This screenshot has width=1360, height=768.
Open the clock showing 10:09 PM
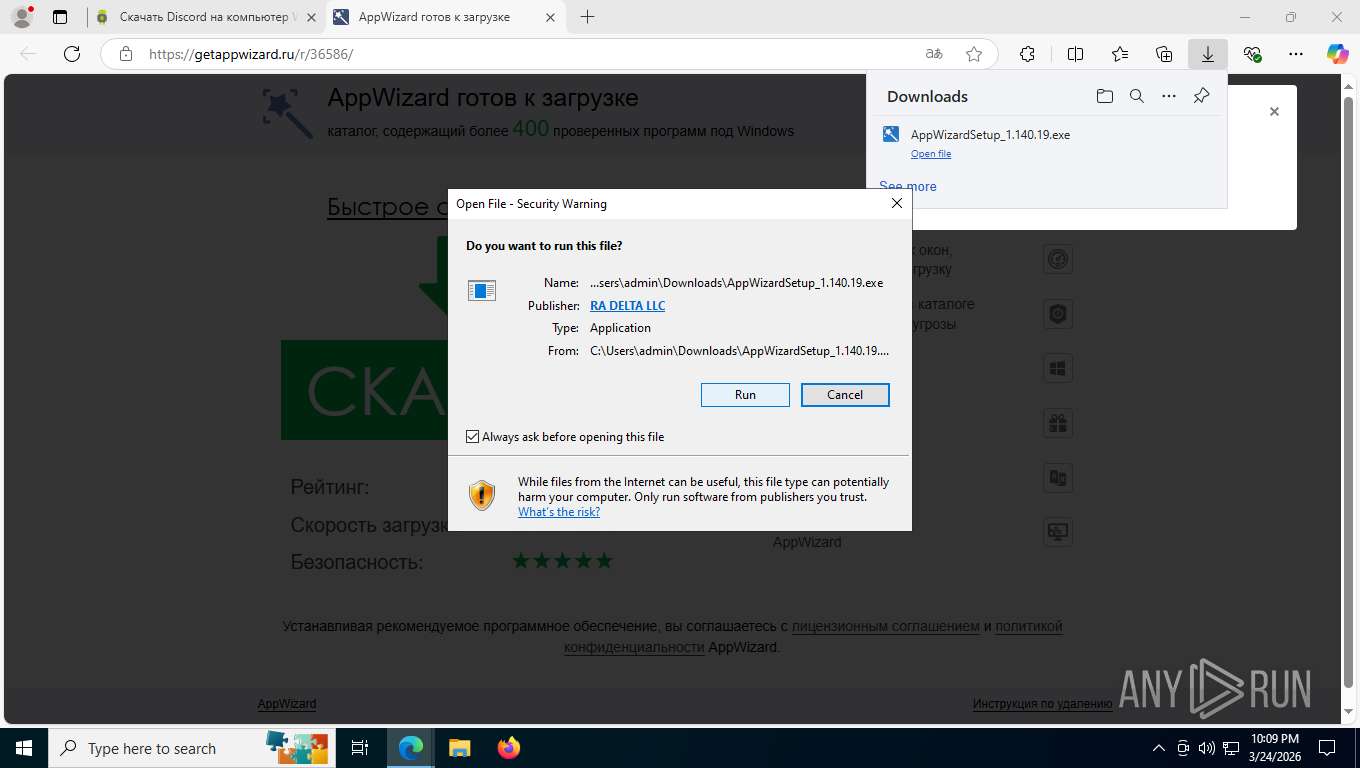(x=1274, y=748)
